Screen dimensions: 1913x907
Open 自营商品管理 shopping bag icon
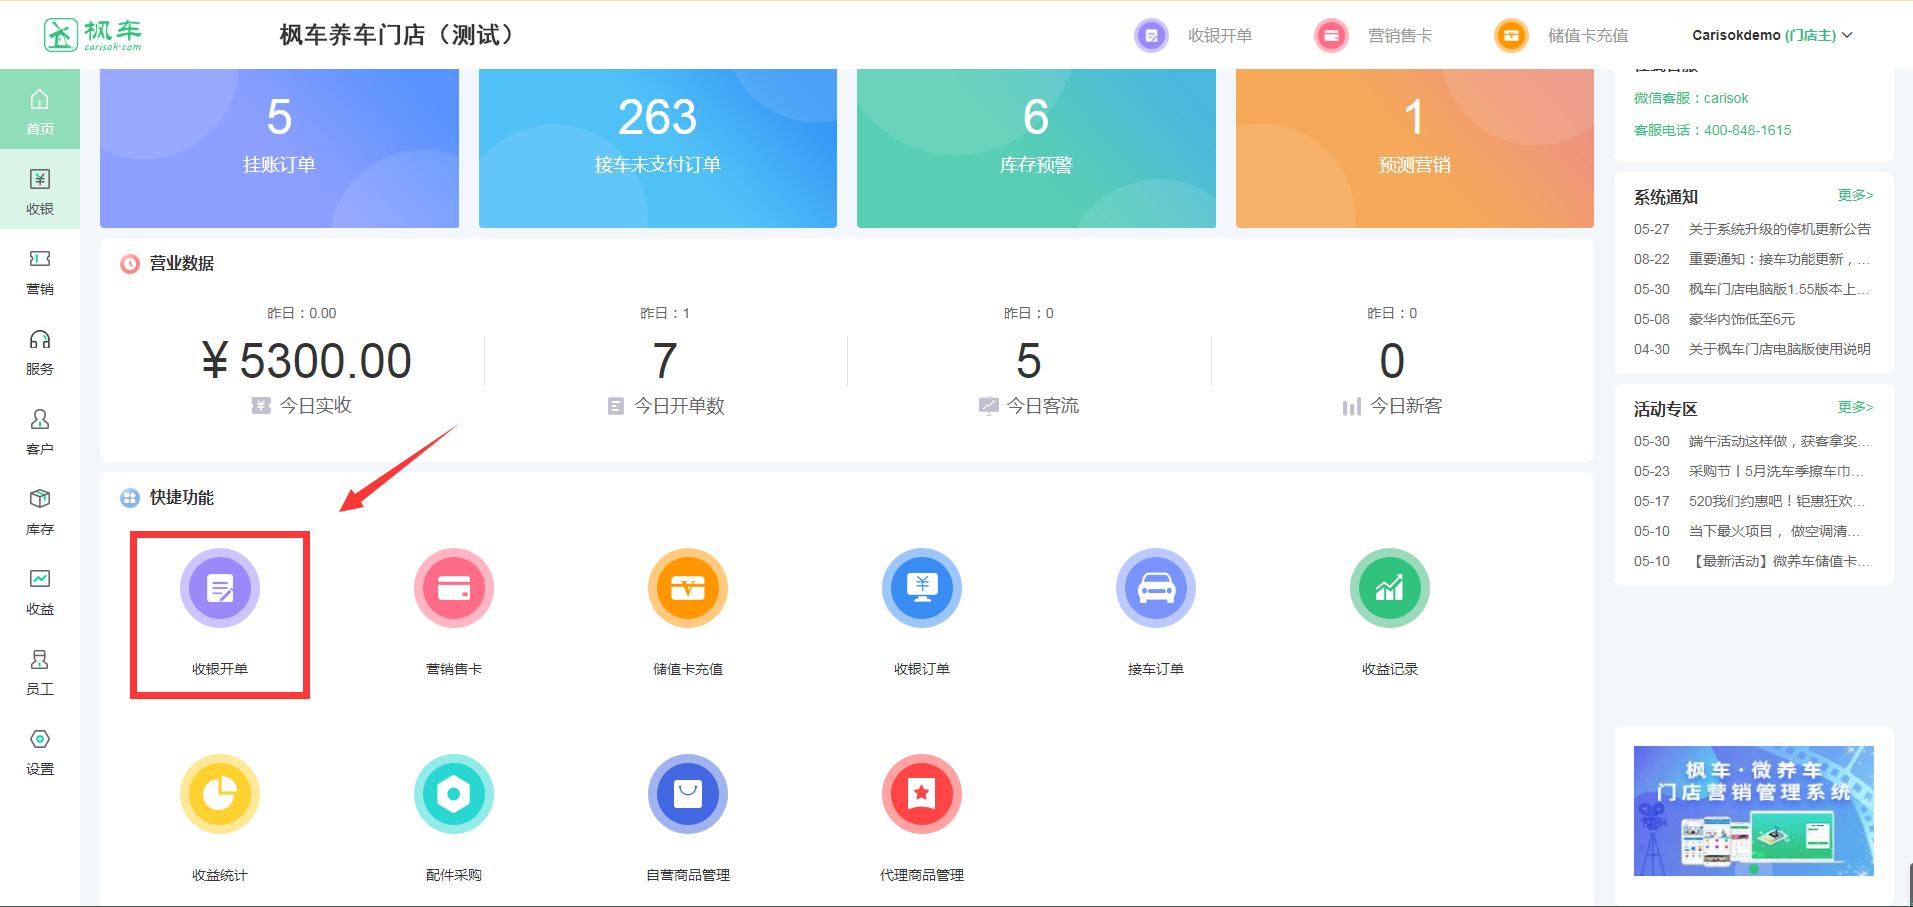688,794
